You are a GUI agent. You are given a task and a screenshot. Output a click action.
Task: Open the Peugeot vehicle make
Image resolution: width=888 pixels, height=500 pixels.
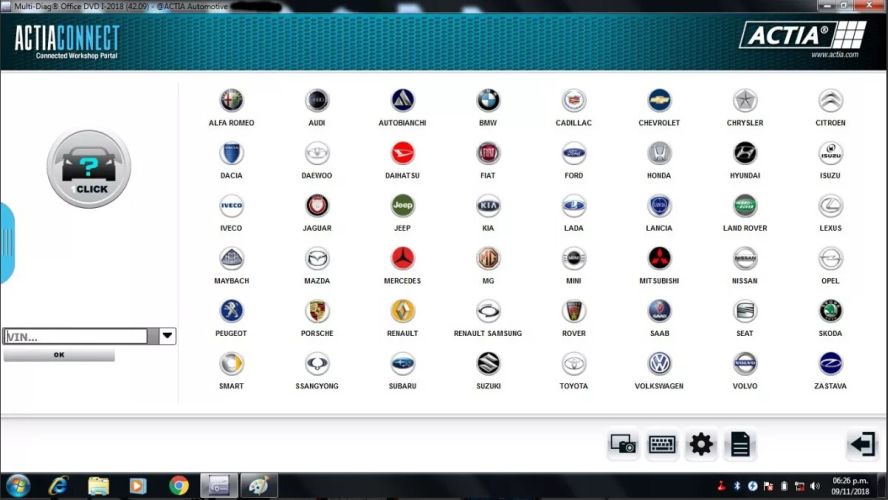tap(231, 311)
